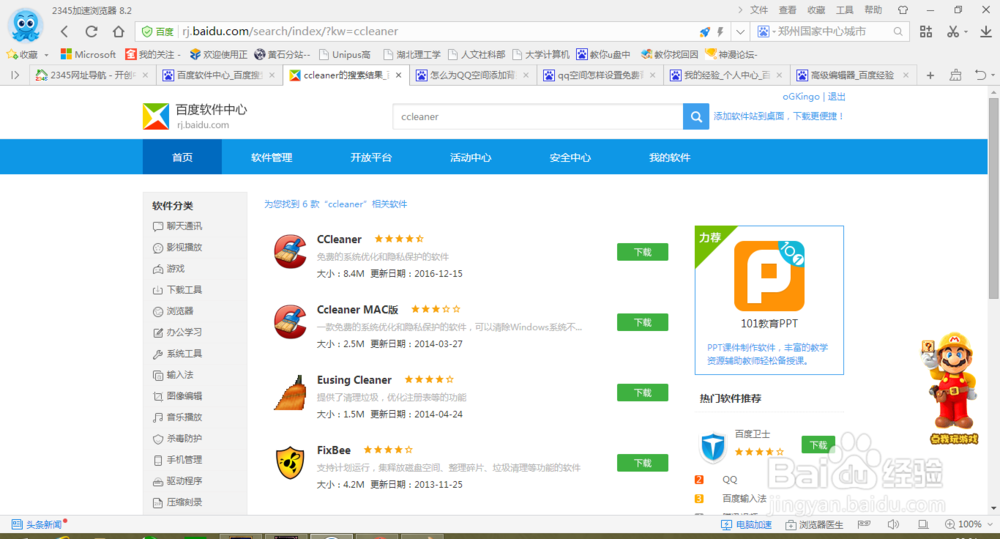Viewport: 1000px width, 539px height.
Task: Click the page vertical scrollbar
Action: coord(994,198)
